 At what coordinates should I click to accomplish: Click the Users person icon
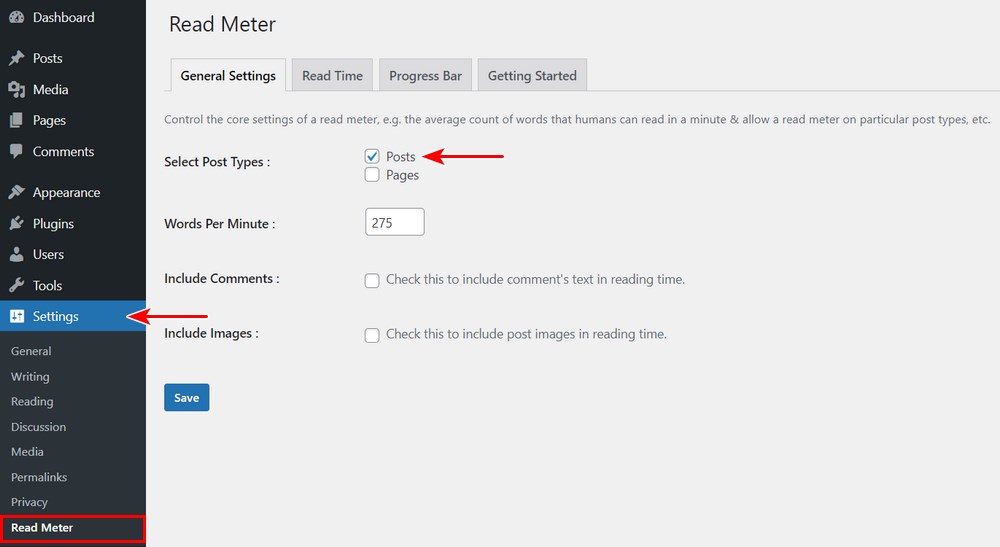point(17,254)
